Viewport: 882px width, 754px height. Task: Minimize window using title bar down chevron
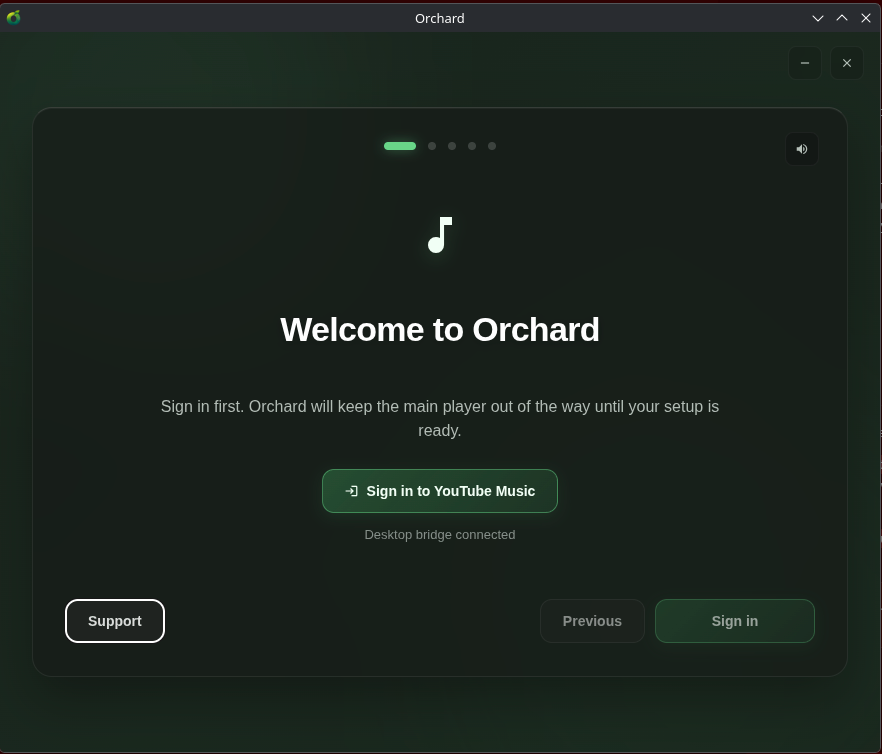click(x=818, y=18)
